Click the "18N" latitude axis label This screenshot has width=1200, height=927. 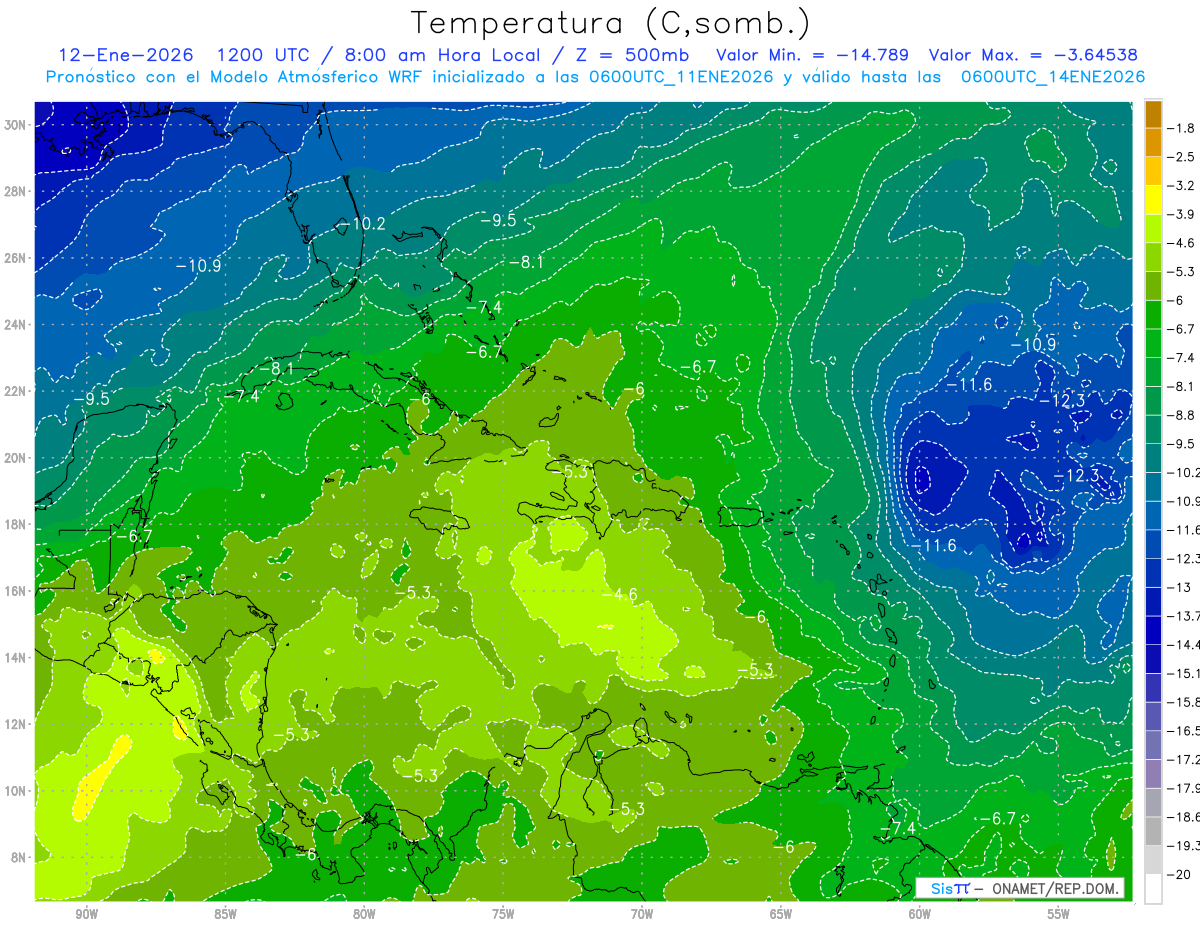(15, 524)
